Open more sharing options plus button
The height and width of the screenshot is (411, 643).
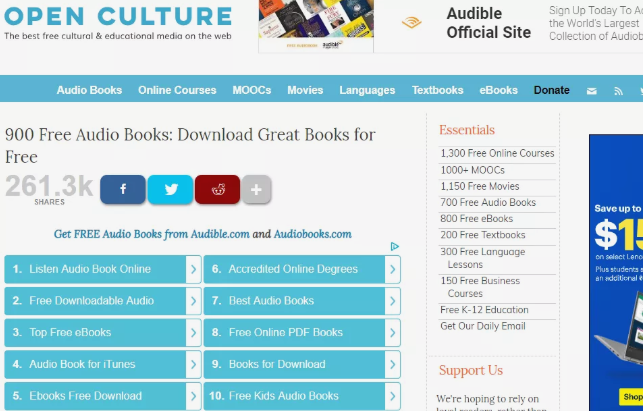tap(256, 189)
